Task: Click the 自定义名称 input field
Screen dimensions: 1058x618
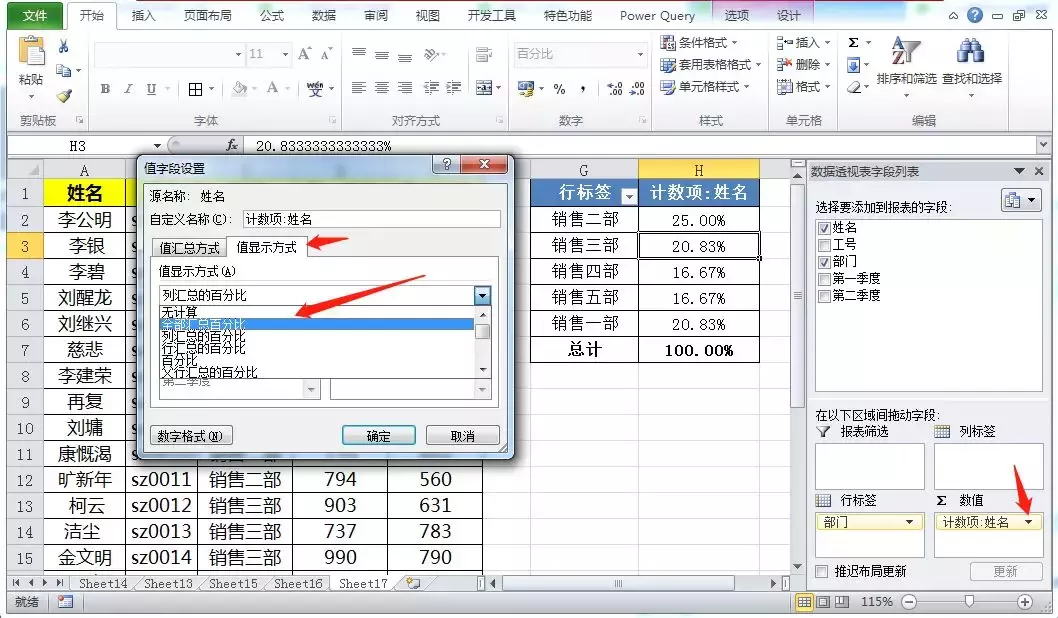Action: [371, 219]
